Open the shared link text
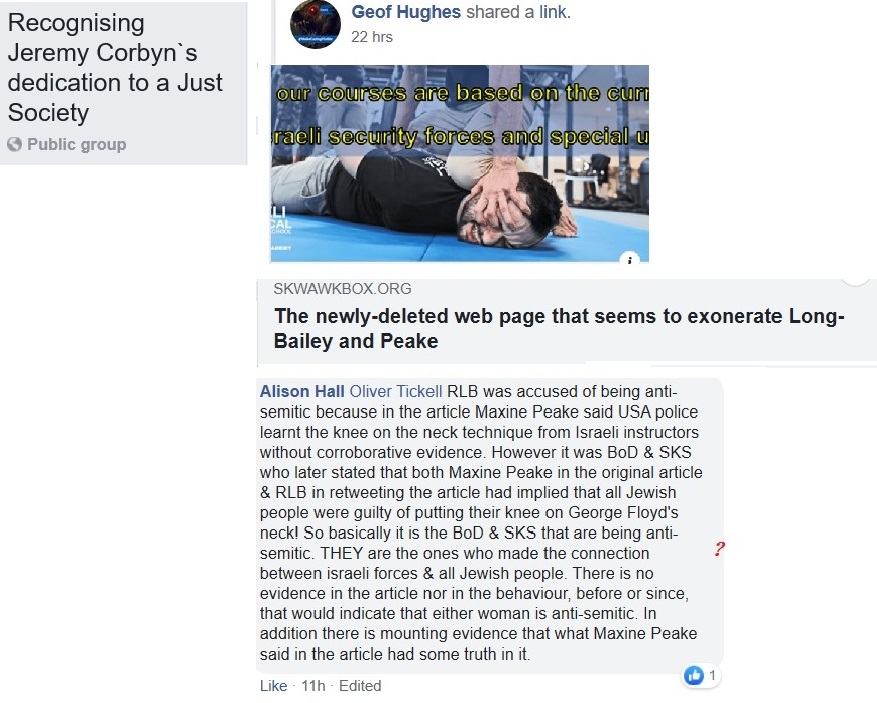 click(554, 12)
